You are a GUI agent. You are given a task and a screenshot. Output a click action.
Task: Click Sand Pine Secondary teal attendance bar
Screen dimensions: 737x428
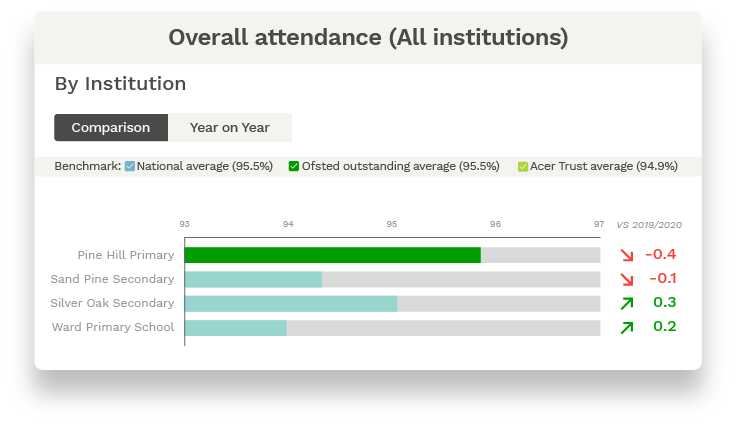tap(253, 279)
